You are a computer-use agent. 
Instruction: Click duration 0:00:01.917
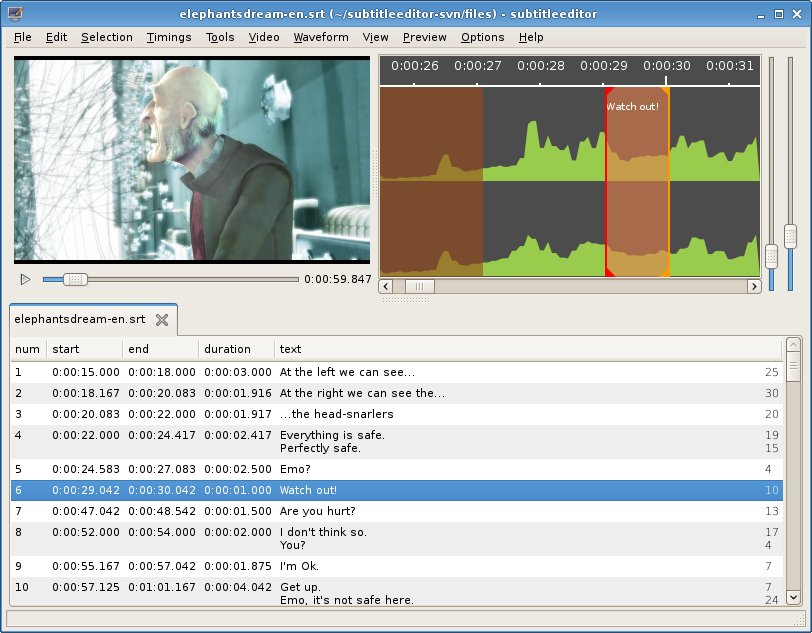[x=238, y=414]
